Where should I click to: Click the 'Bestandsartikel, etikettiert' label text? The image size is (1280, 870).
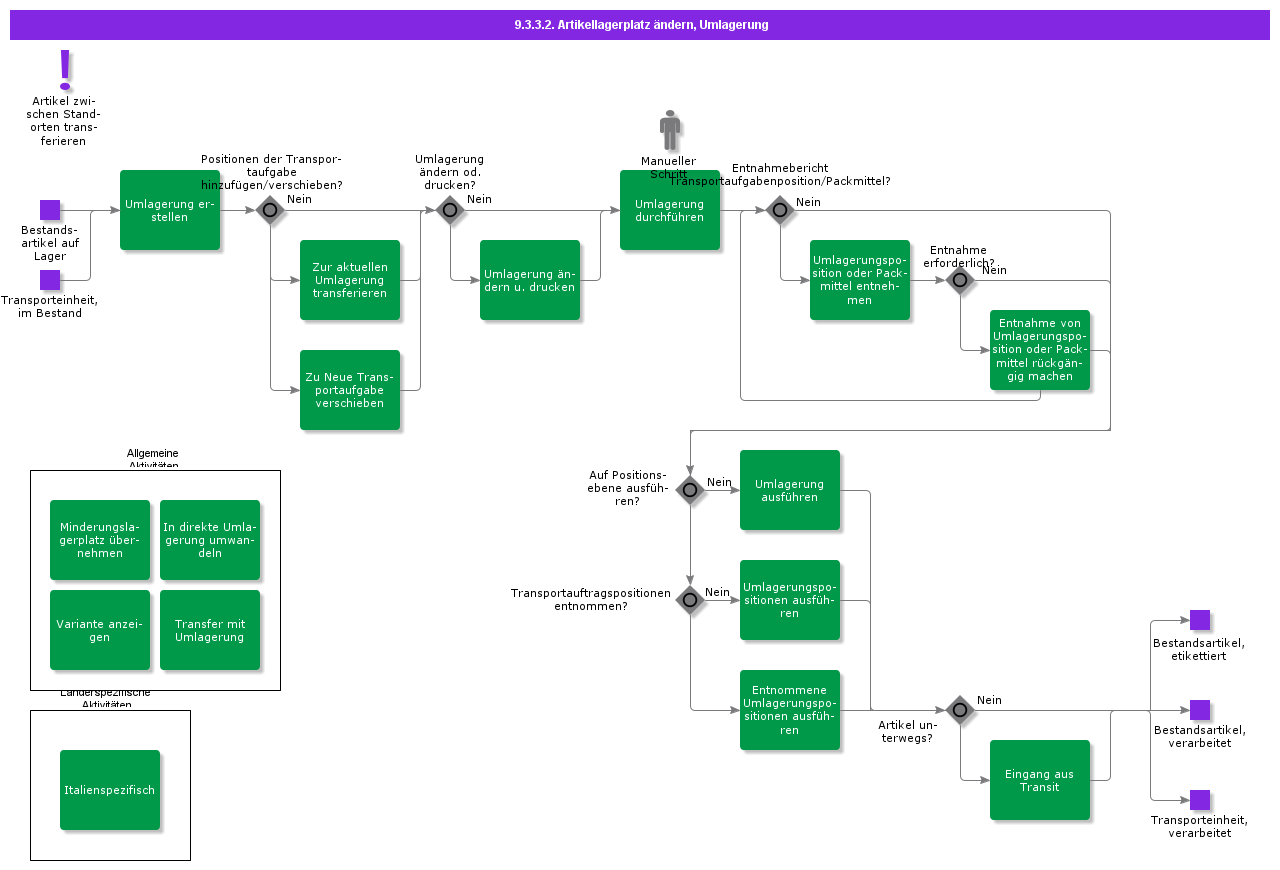pos(1199,649)
